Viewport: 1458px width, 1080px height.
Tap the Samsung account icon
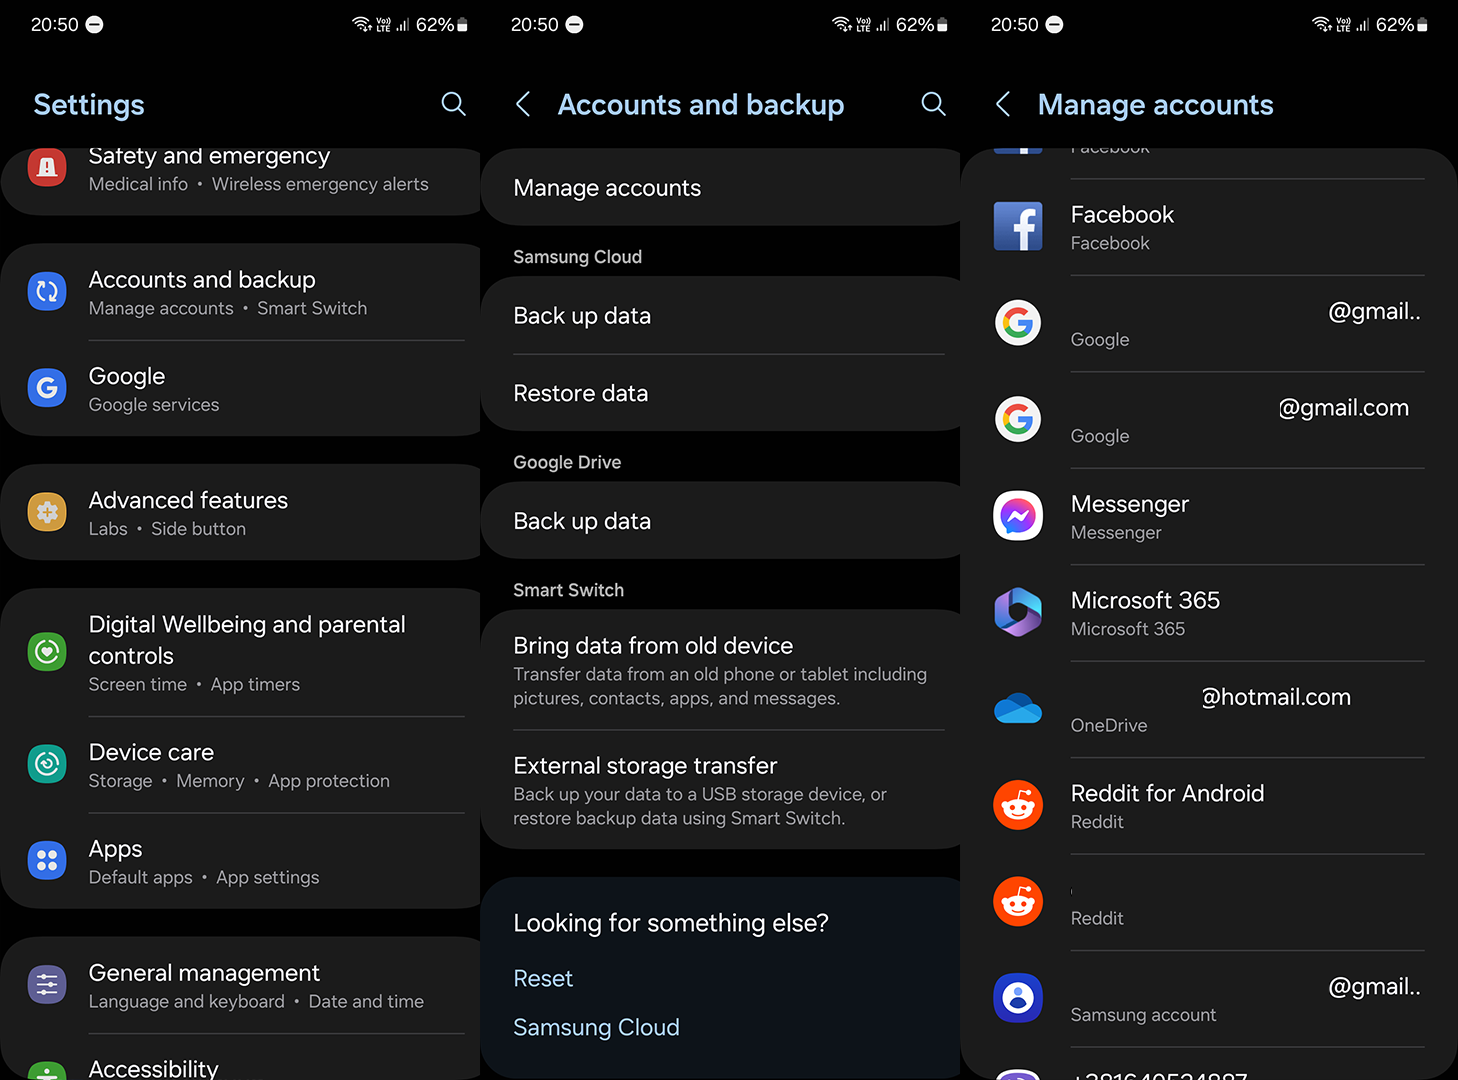(1018, 998)
